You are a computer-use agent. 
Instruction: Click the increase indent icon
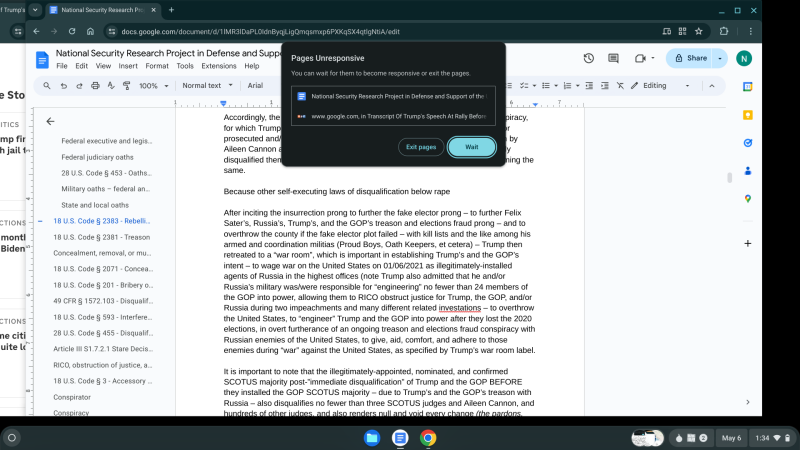(x=605, y=86)
